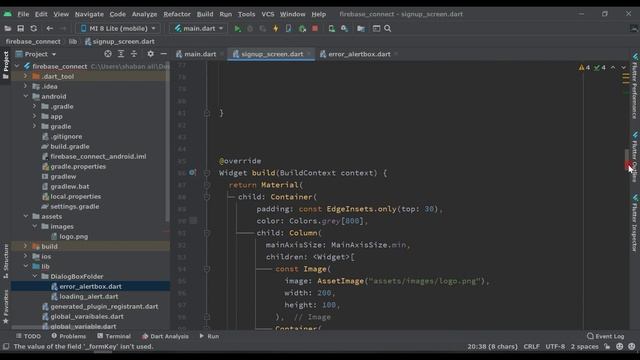Select signup_screen.dart editor tab

click(x=272, y=54)
